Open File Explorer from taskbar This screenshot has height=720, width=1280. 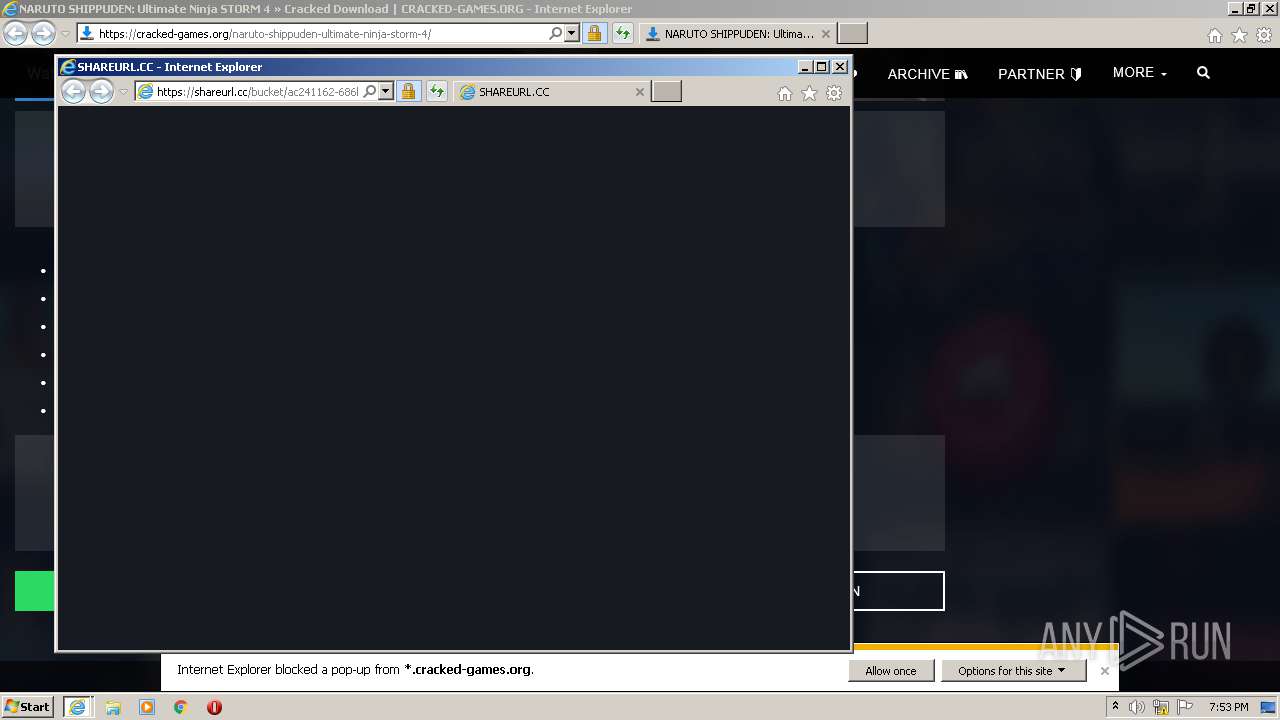(x=113, y=707)
